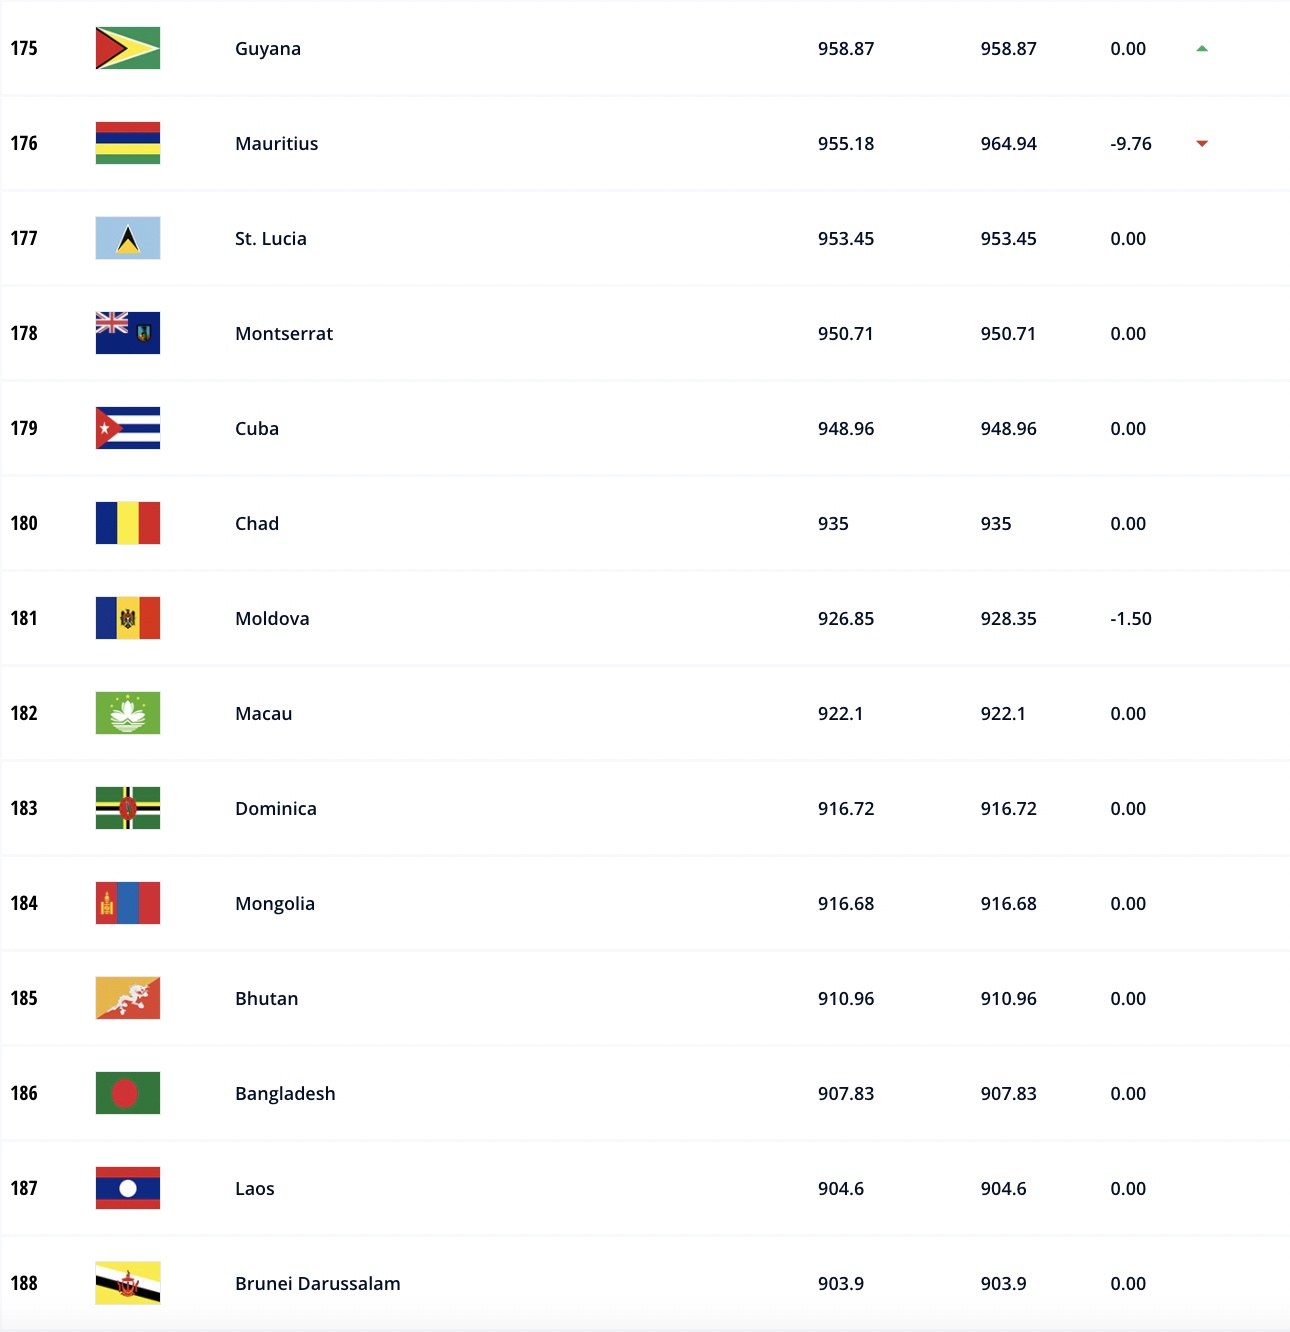Click the Guyana flag icon

pos(128,48)
